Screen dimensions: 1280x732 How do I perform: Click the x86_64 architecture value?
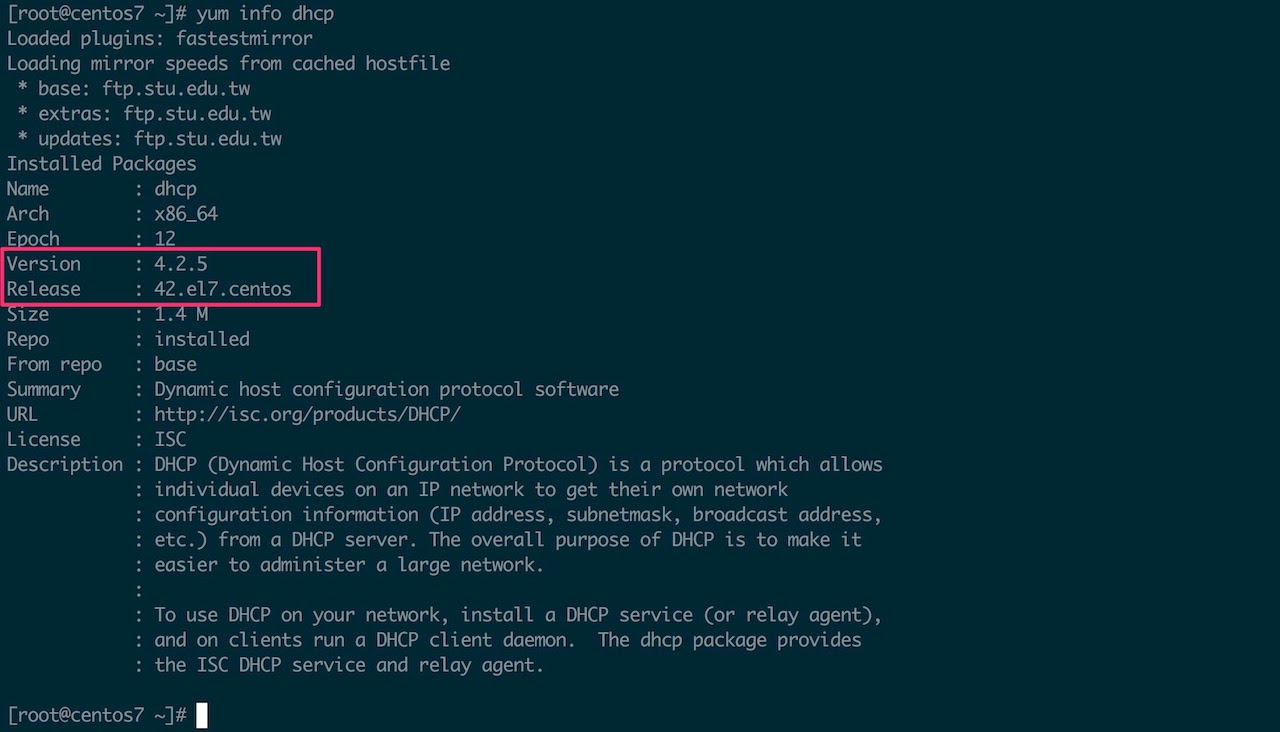click(x=186, y=214)
